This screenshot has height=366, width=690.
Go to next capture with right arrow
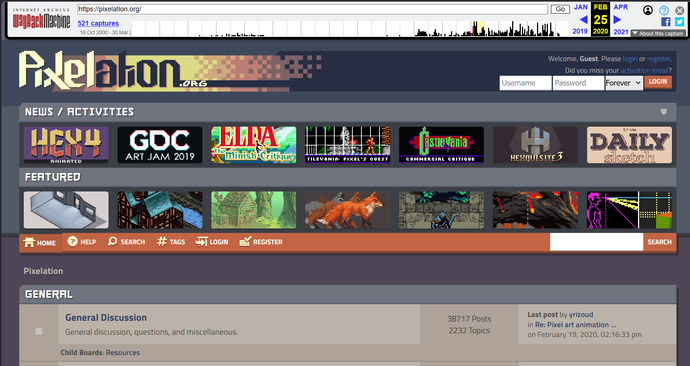(617, 19)
